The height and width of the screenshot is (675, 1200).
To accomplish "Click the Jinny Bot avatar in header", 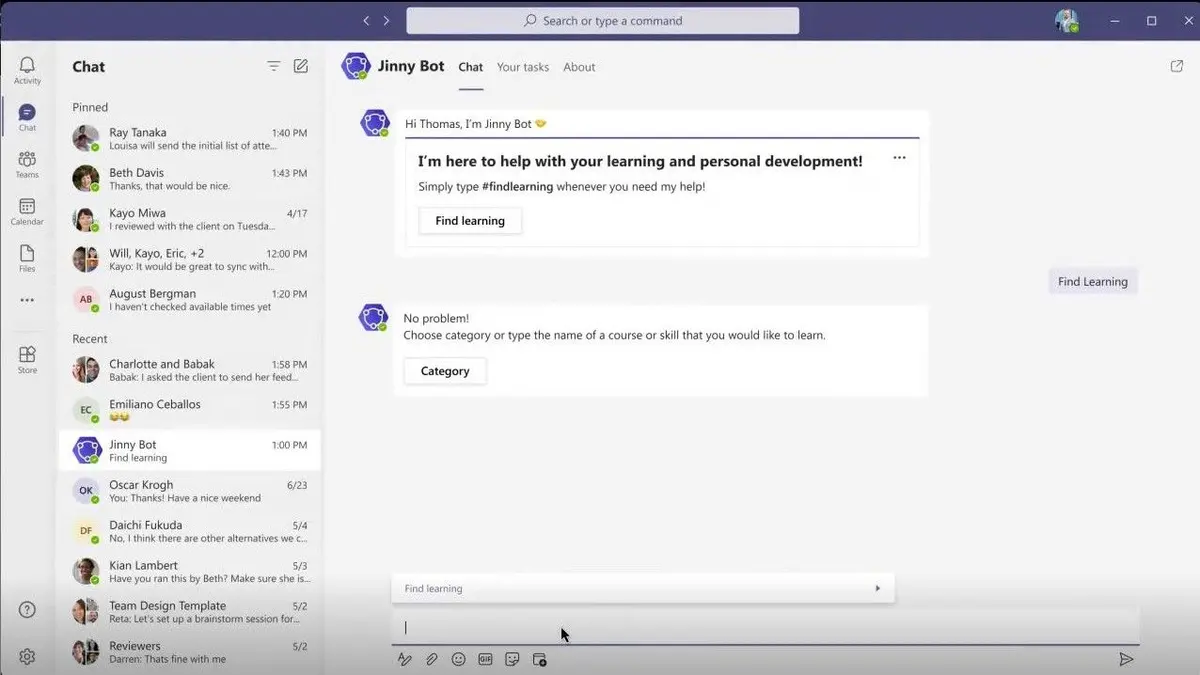I will (x=355, y=66).
